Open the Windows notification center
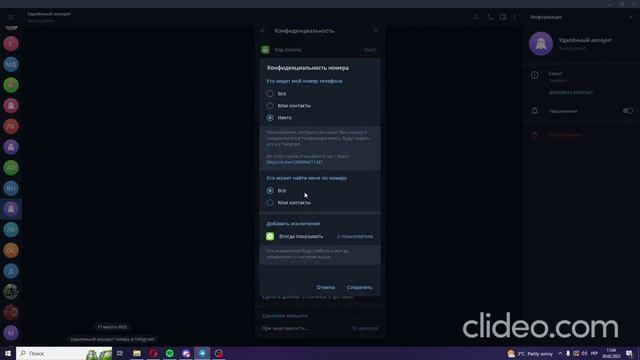 click(629, 353)
